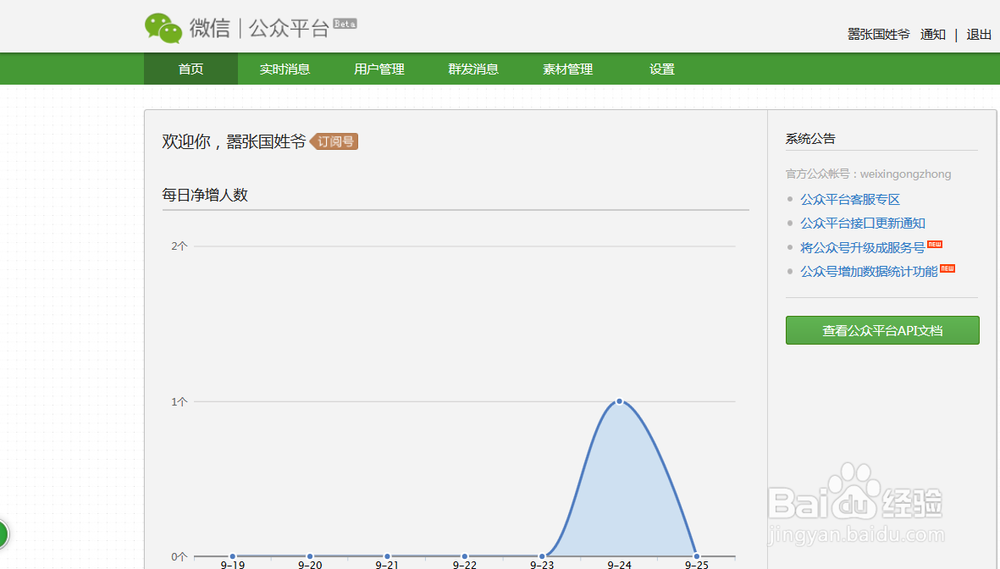Image resolution: width=1000 pixels, height=569 pixels.
Task: Open 公众号增加数据统计功能 link
Action: click(x=869, y=272)
